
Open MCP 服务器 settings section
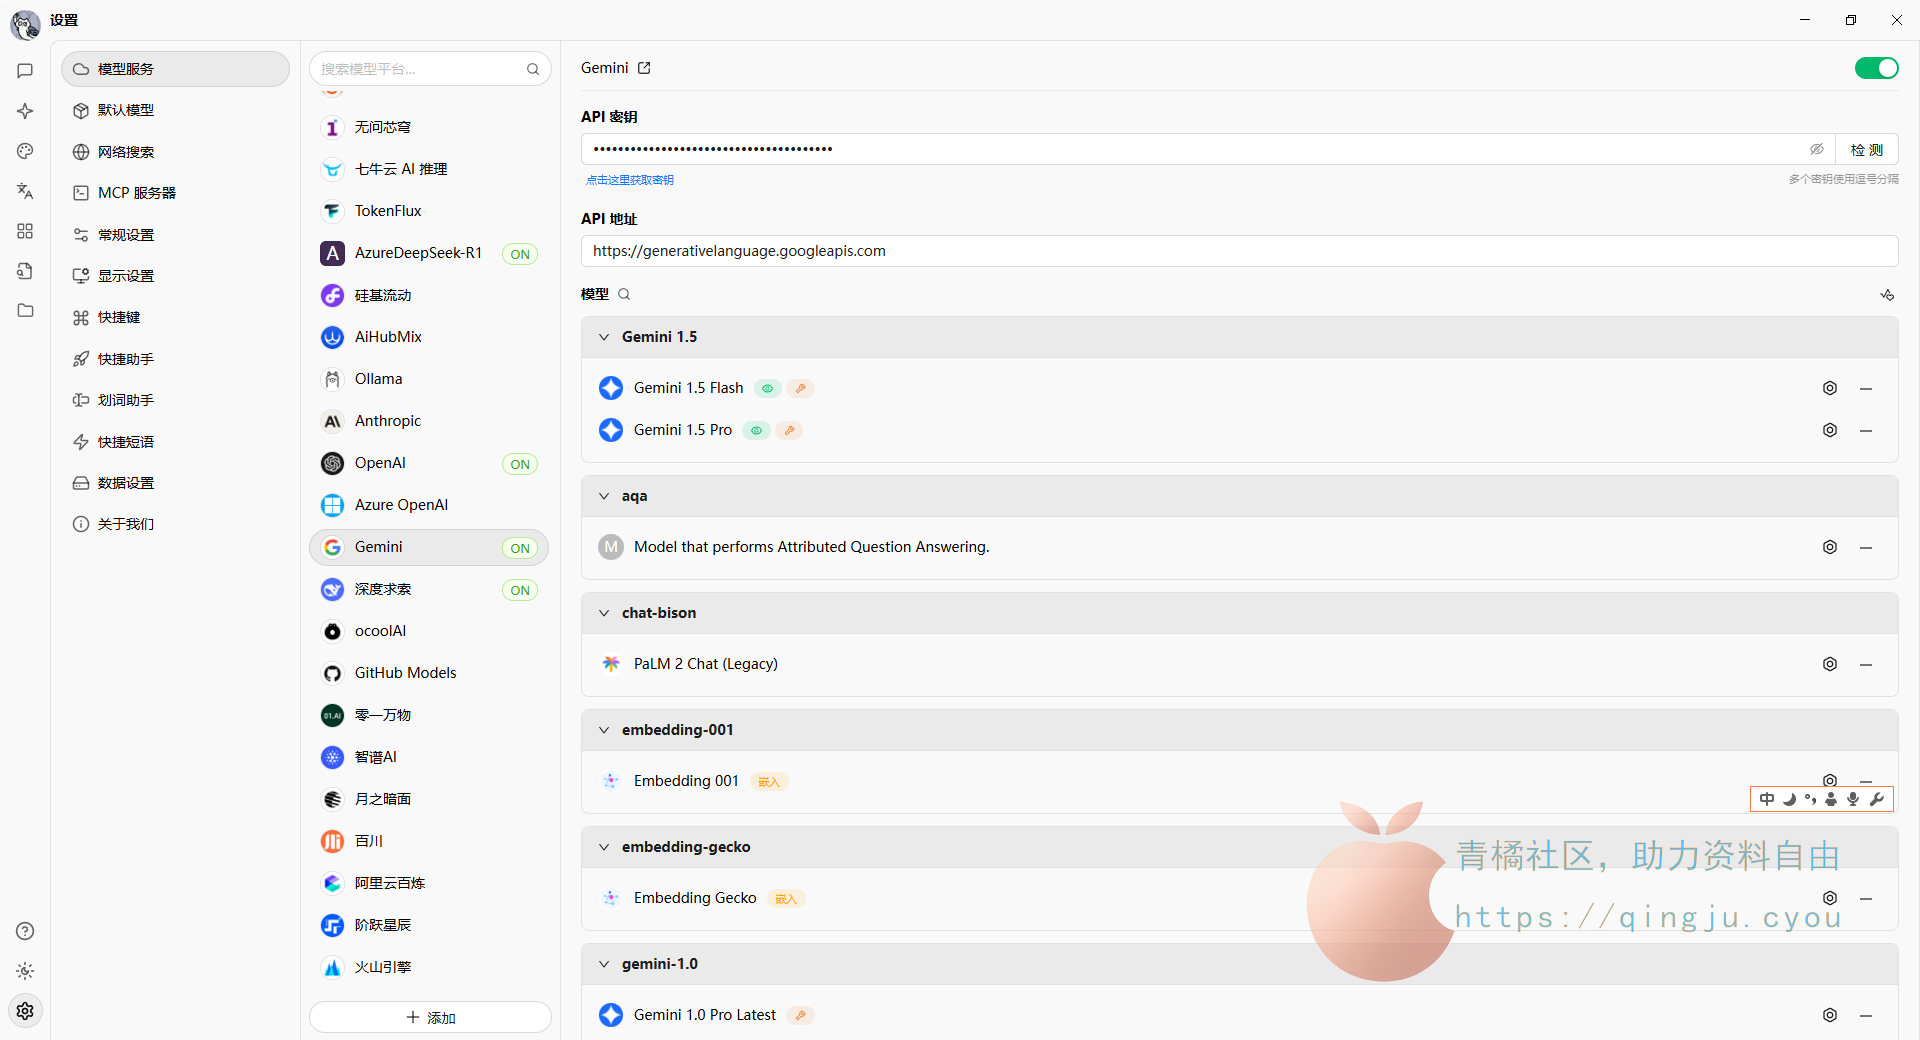pos(175,193)
